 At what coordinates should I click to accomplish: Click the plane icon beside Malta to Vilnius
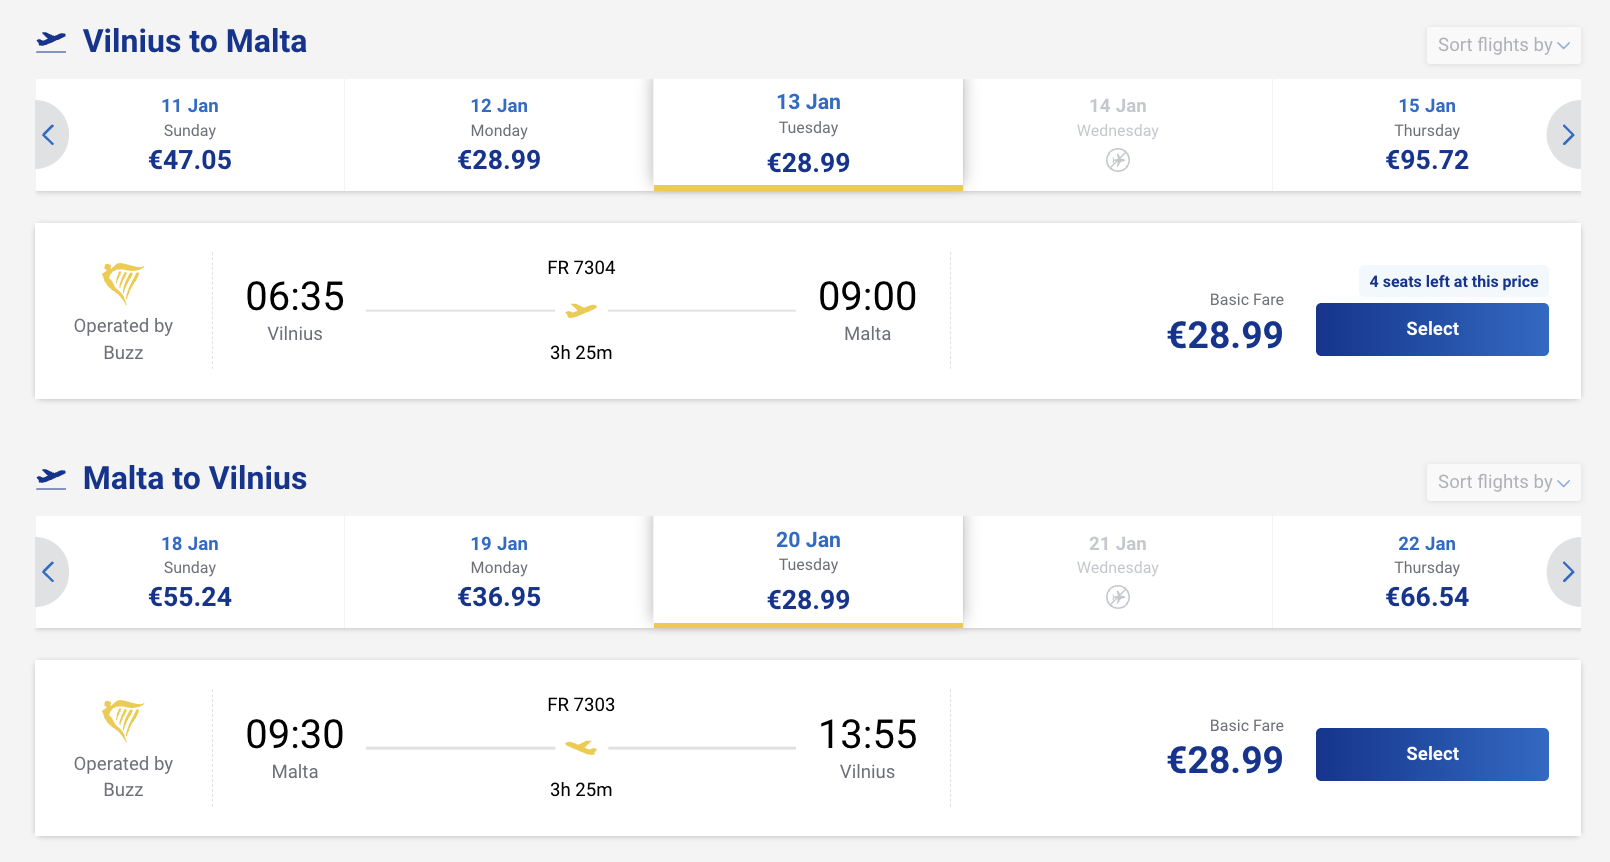(x=51, y=478)
